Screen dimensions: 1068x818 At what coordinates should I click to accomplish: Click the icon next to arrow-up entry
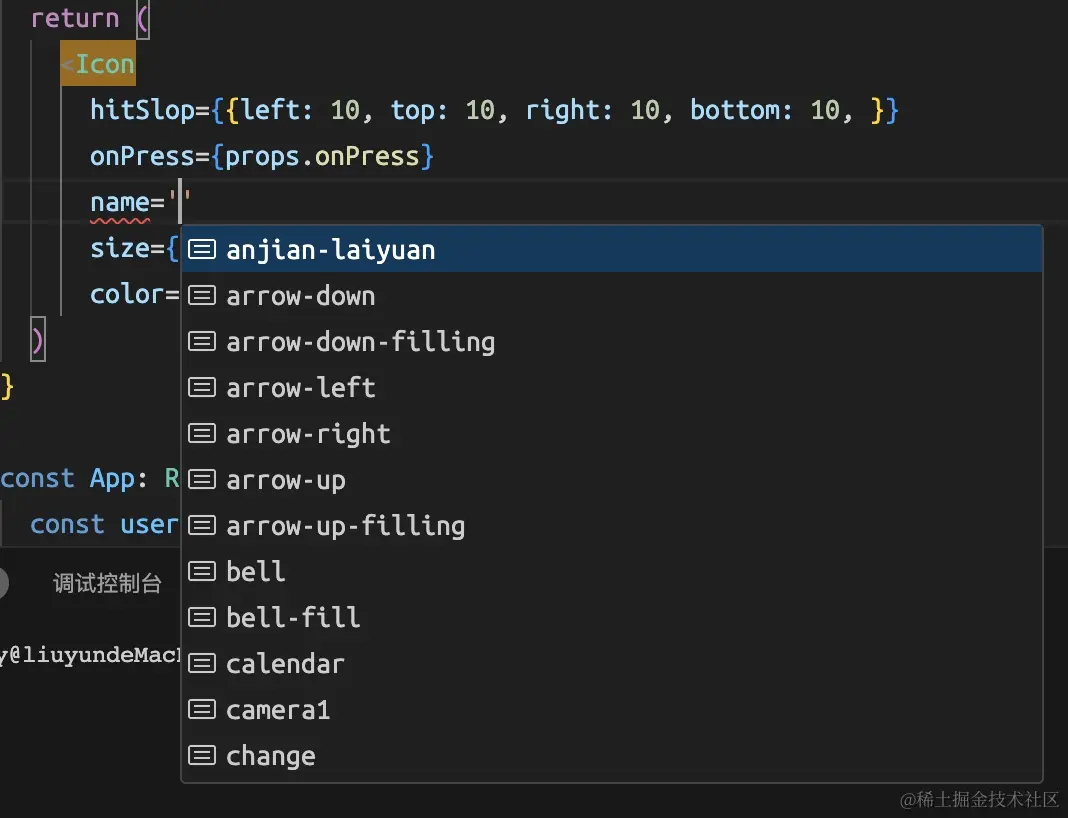click(x=202, y=479)
